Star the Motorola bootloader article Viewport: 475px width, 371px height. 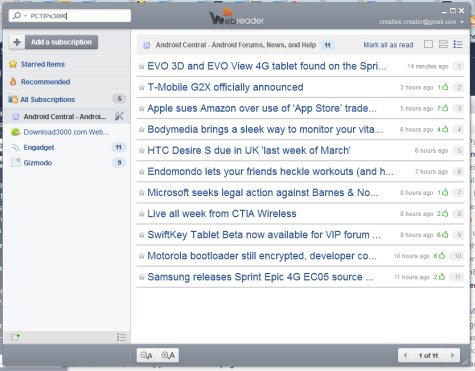[x=142, y=256]
